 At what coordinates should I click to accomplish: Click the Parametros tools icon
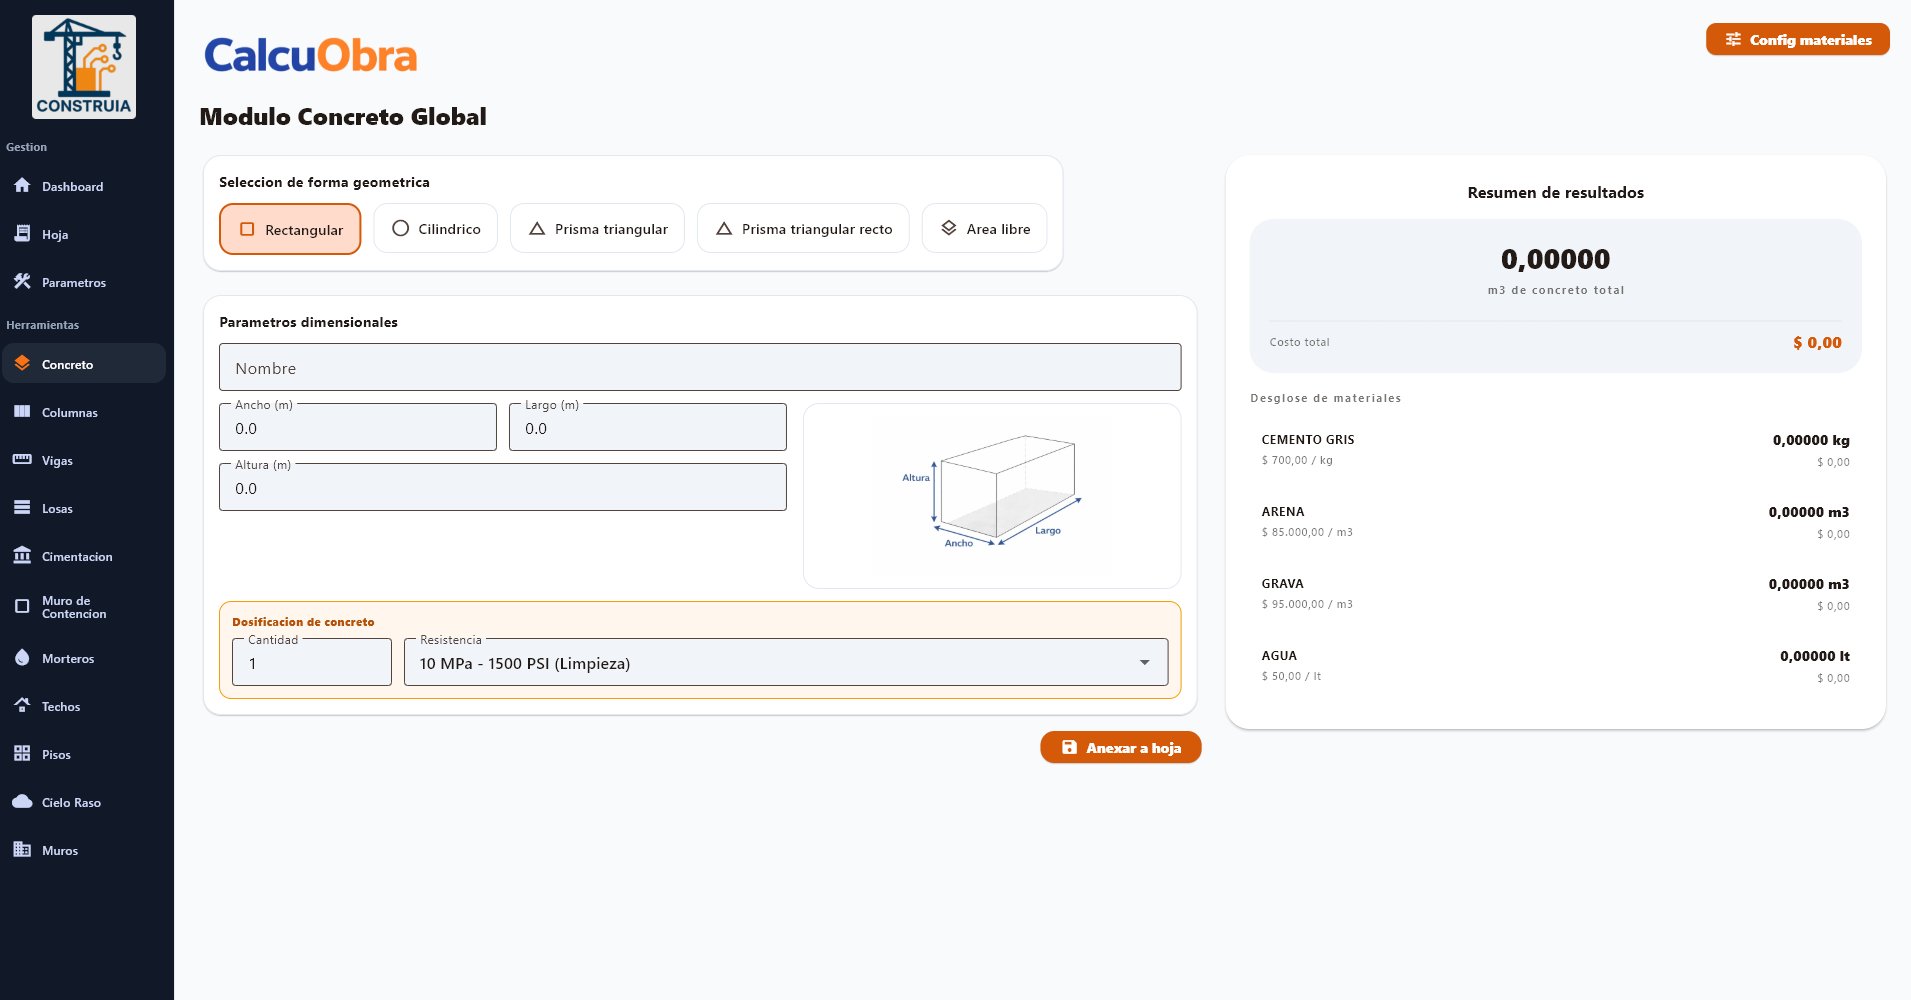[22, 282]
